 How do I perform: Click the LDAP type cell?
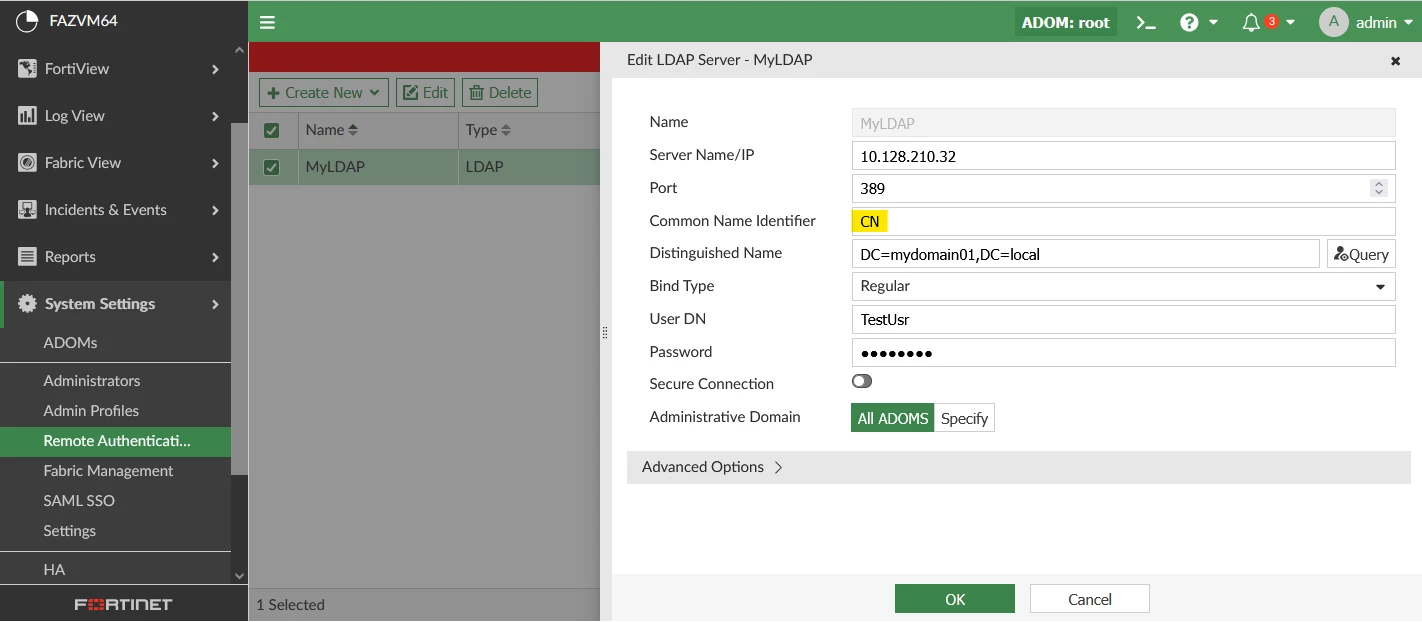coord(529,167)
